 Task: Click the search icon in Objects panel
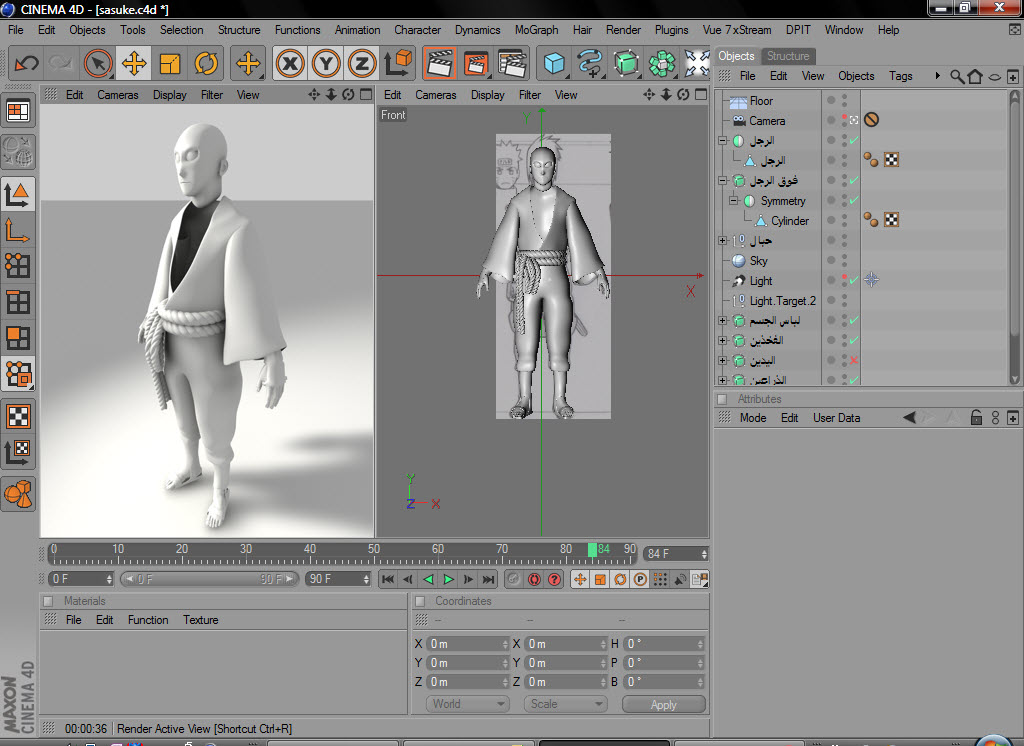coord(957,76)
